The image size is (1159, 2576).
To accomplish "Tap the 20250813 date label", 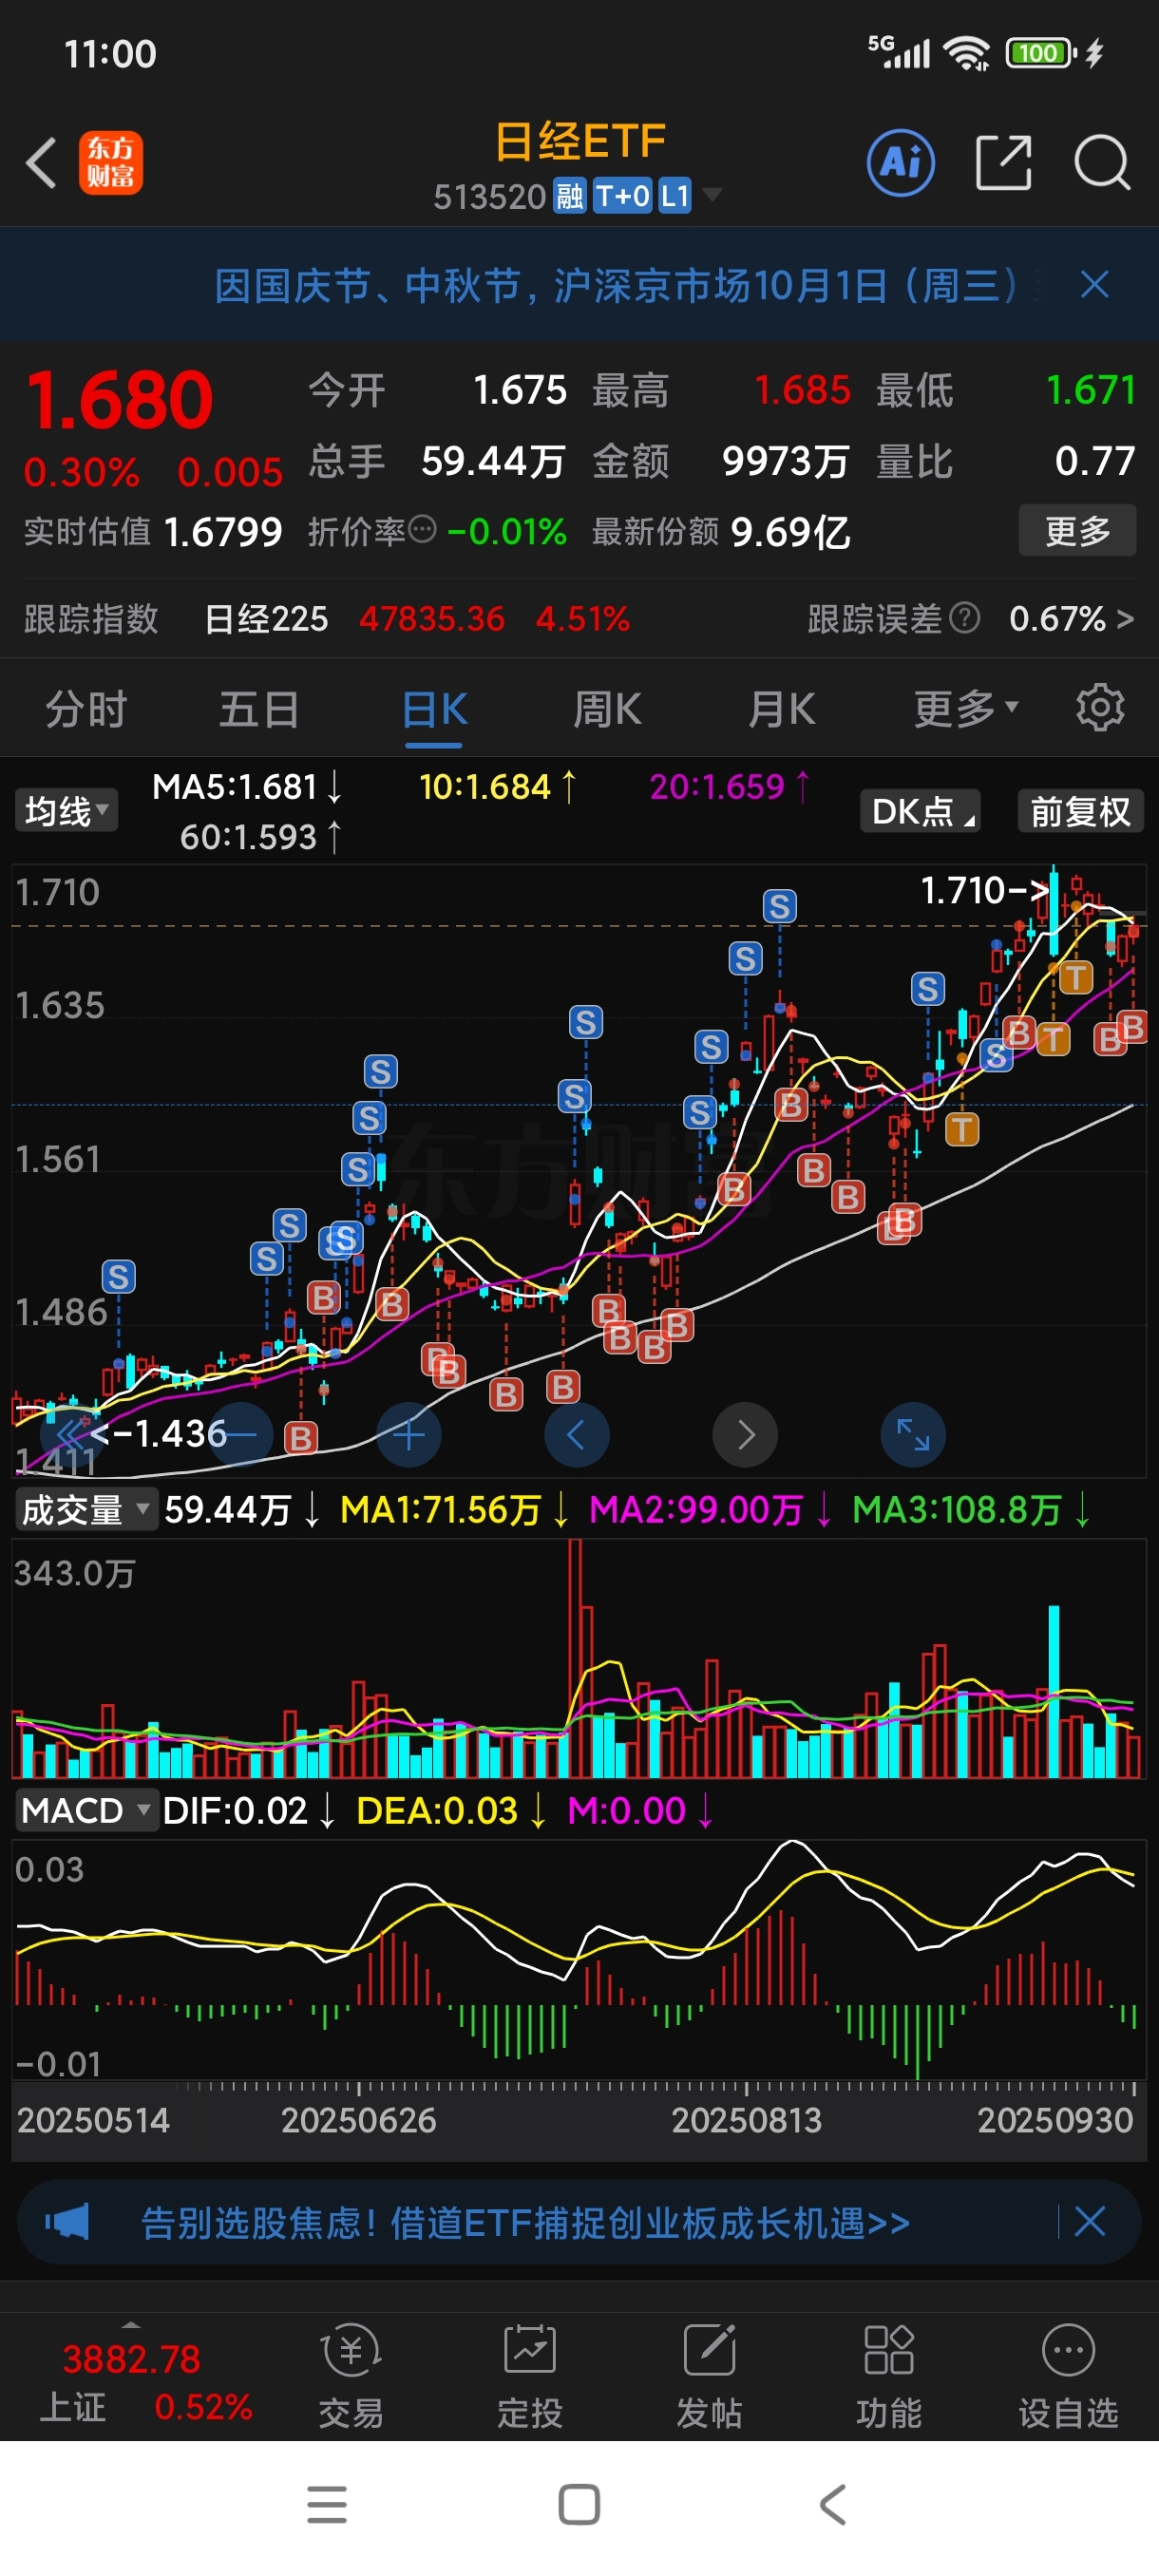I will (x=746, y=2119).
